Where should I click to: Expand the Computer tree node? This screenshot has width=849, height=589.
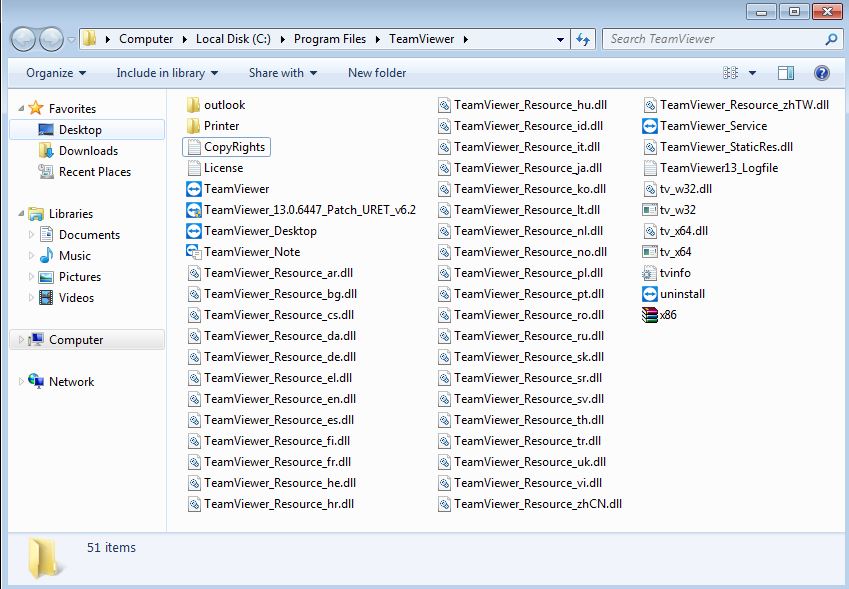coord(21,339)
